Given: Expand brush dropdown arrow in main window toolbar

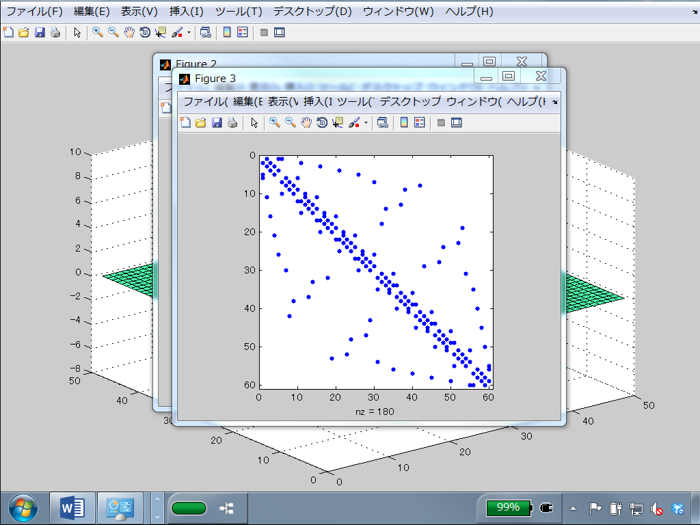Looking at the screenshot, I should click(x=189, y=32).
